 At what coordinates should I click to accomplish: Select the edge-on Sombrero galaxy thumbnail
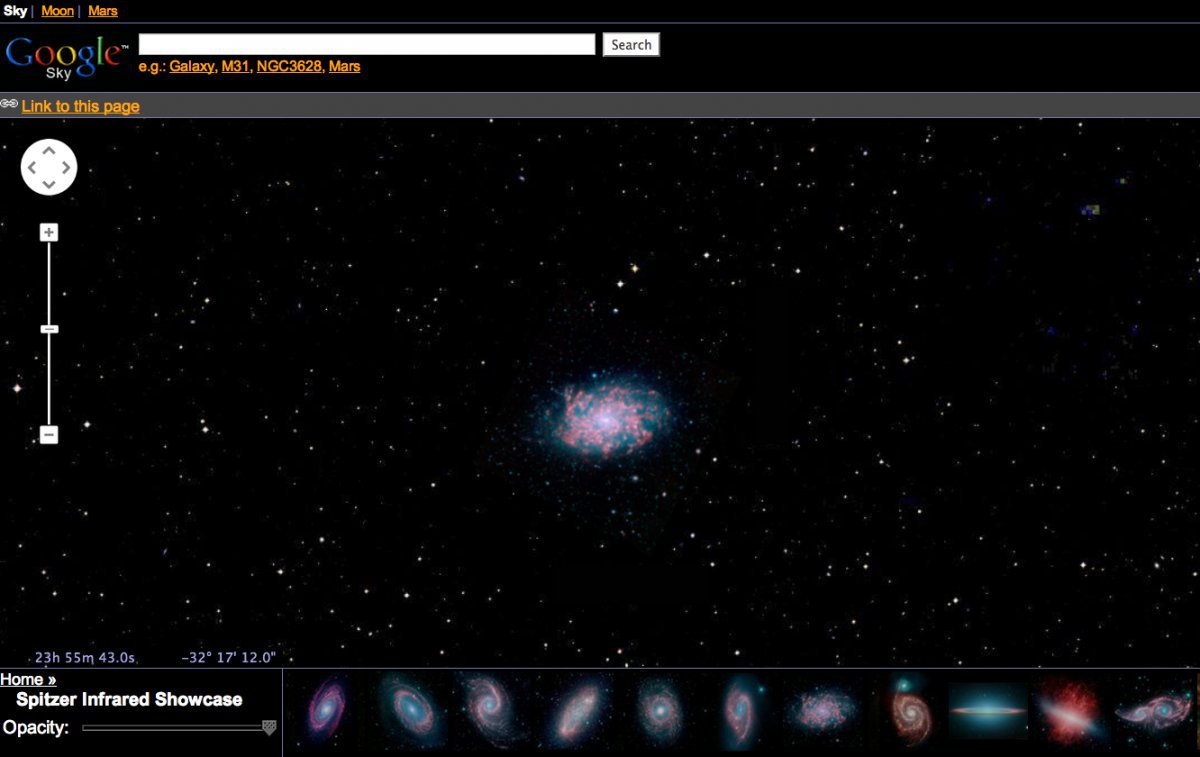coord(988,711)
